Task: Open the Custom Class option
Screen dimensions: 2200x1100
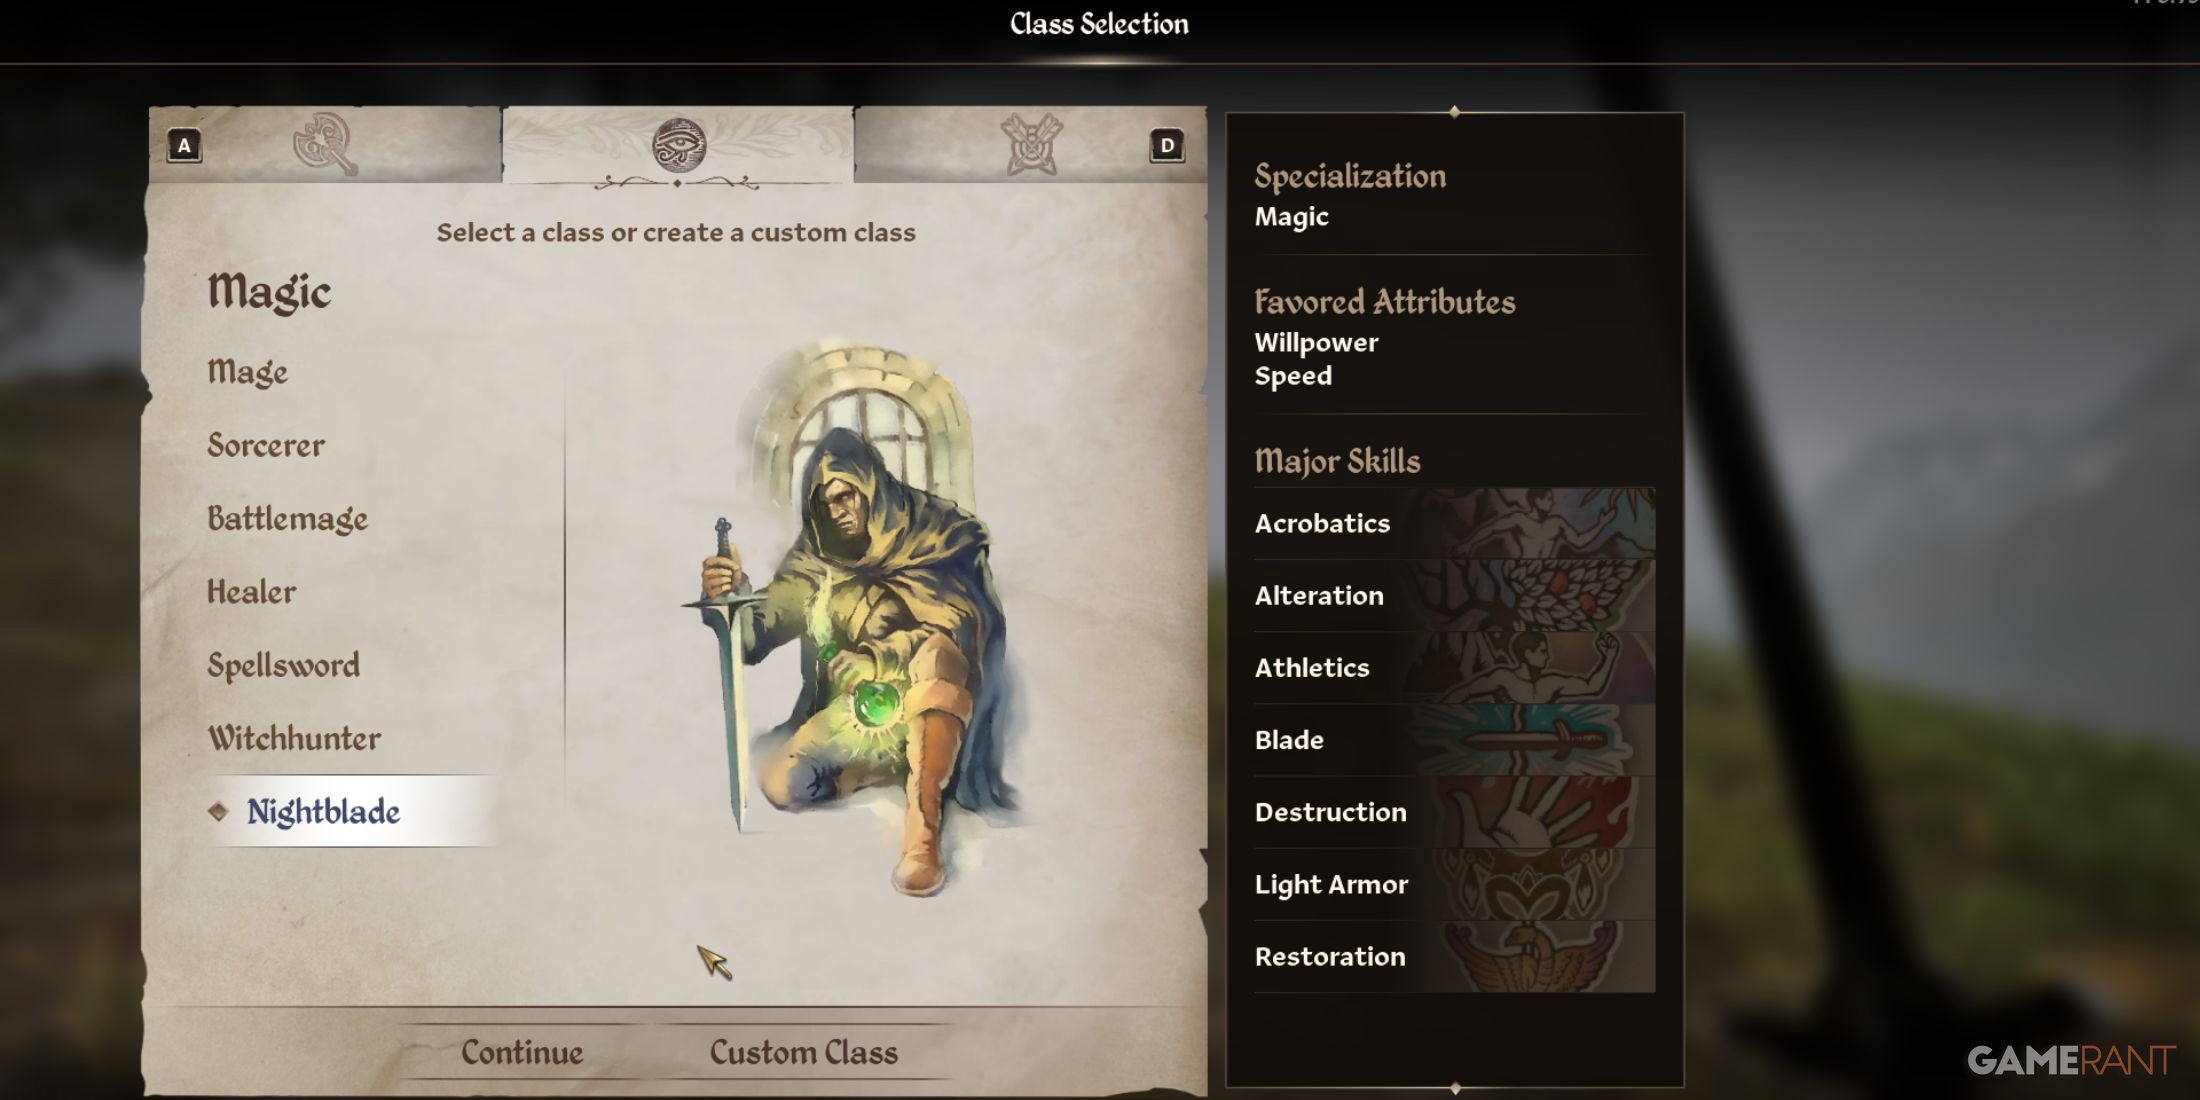Action: coord(804,1052)
